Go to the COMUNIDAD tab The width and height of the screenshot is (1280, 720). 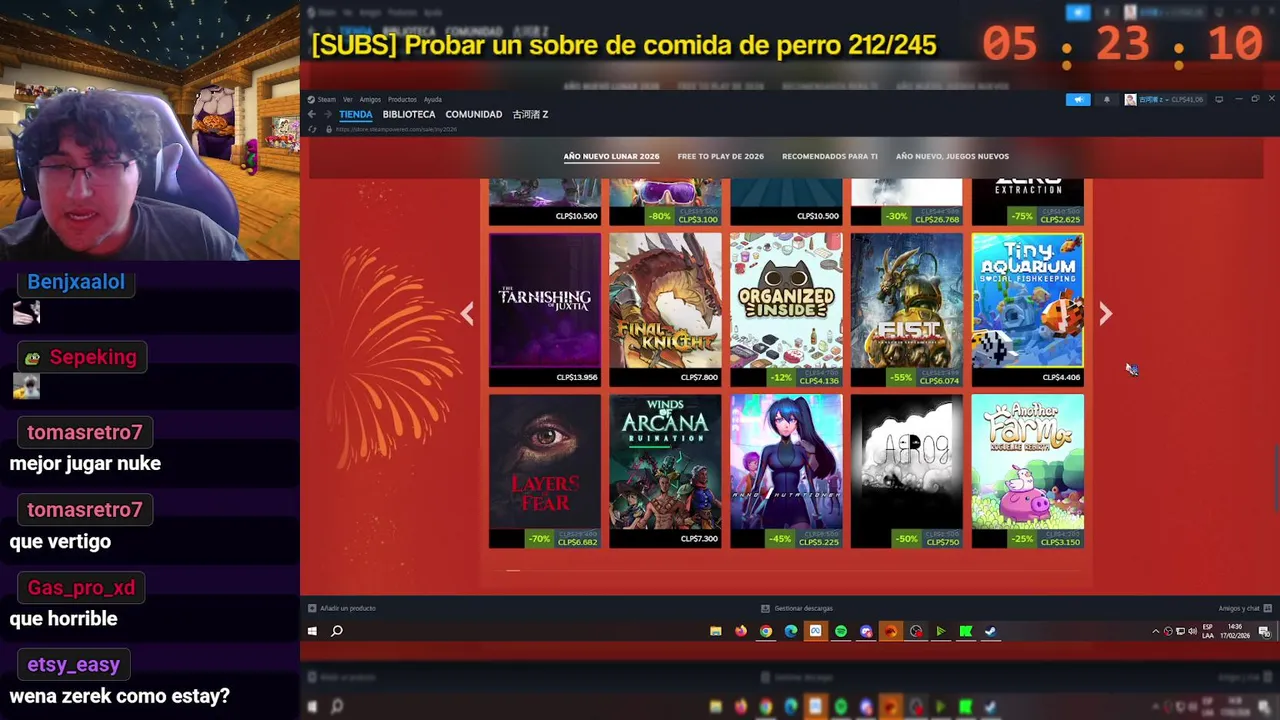coord(473,114)
